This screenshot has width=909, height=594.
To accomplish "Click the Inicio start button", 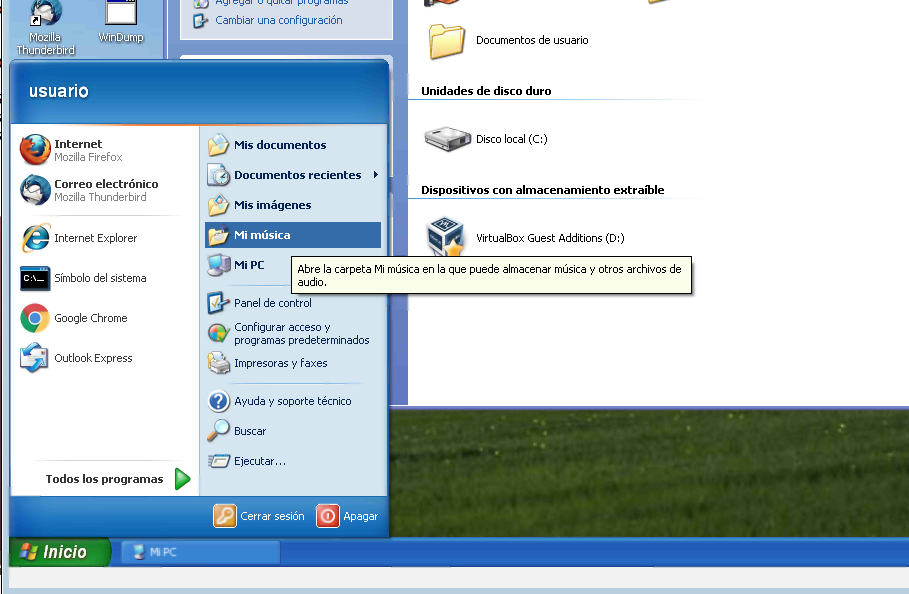I will [60, 552].
